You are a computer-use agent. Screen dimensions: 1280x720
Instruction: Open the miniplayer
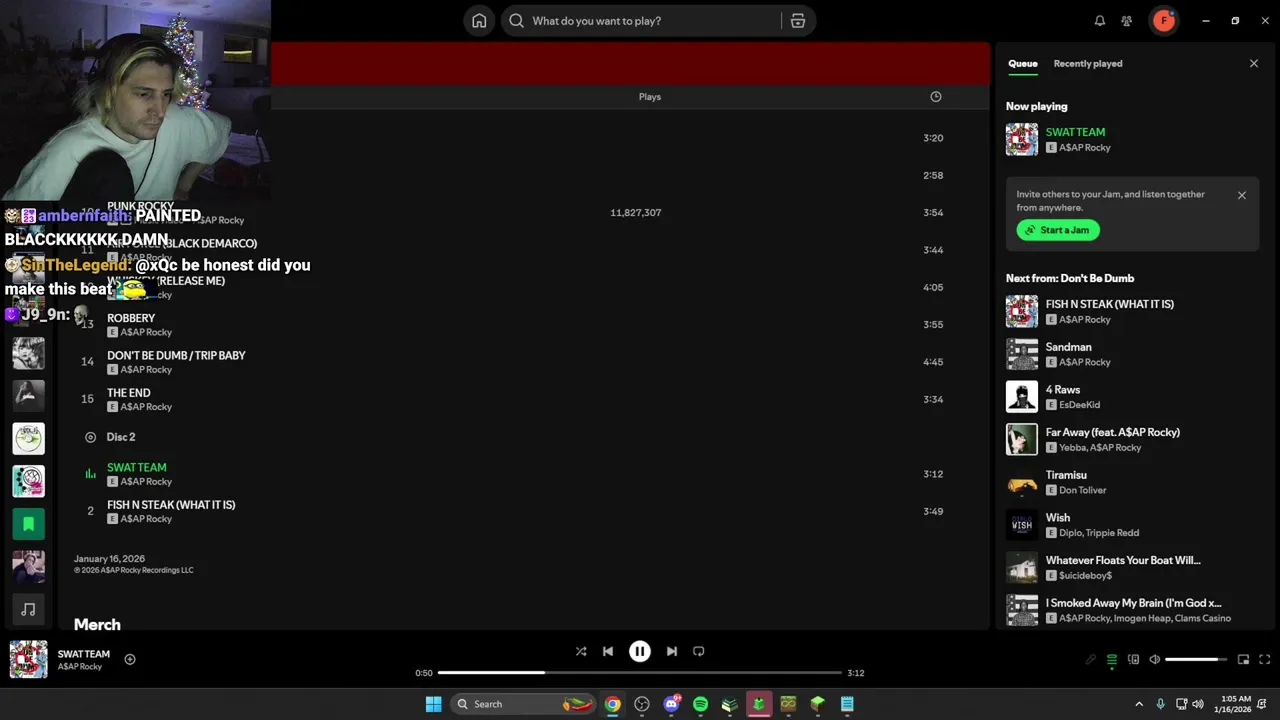point(1243,660)
